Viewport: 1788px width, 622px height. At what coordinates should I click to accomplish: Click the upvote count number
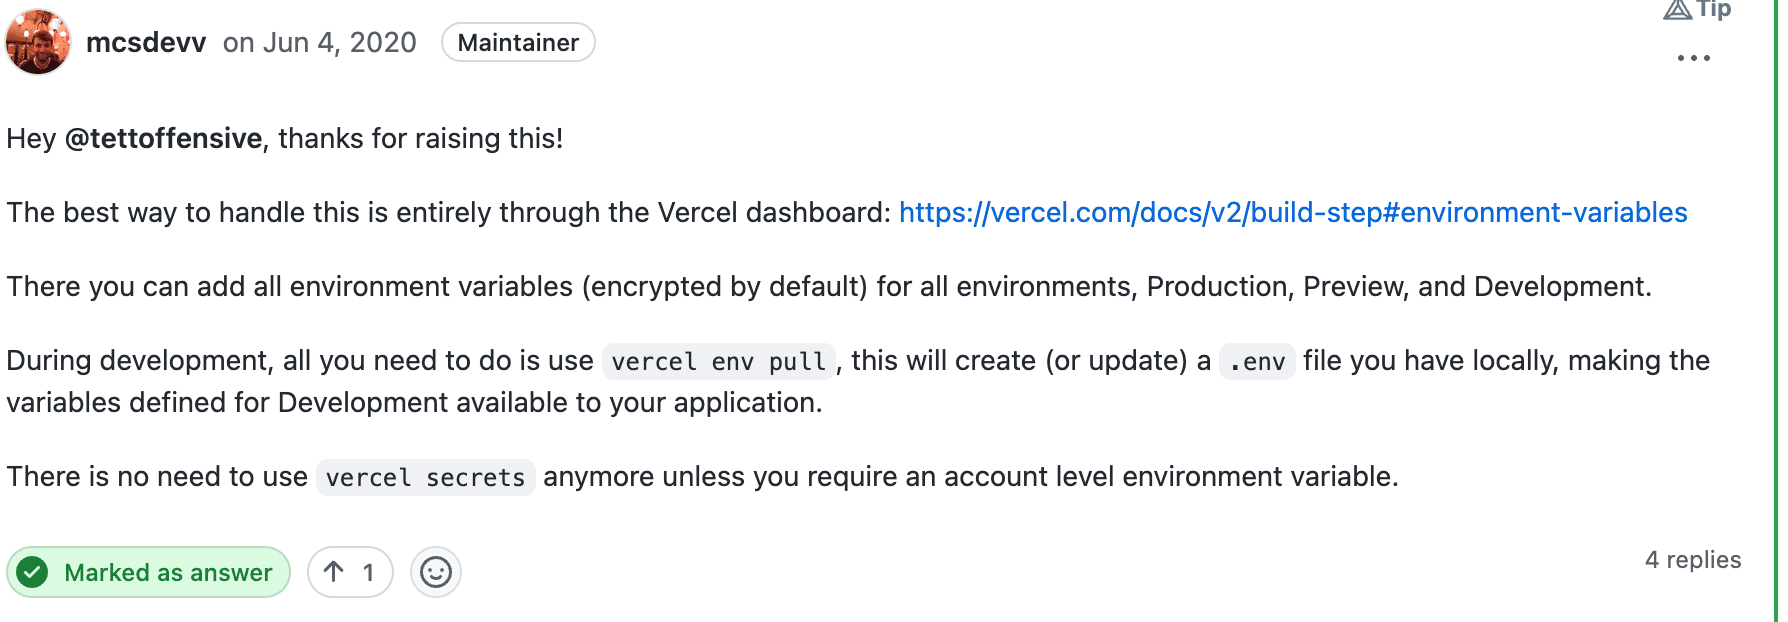point(367,571)
